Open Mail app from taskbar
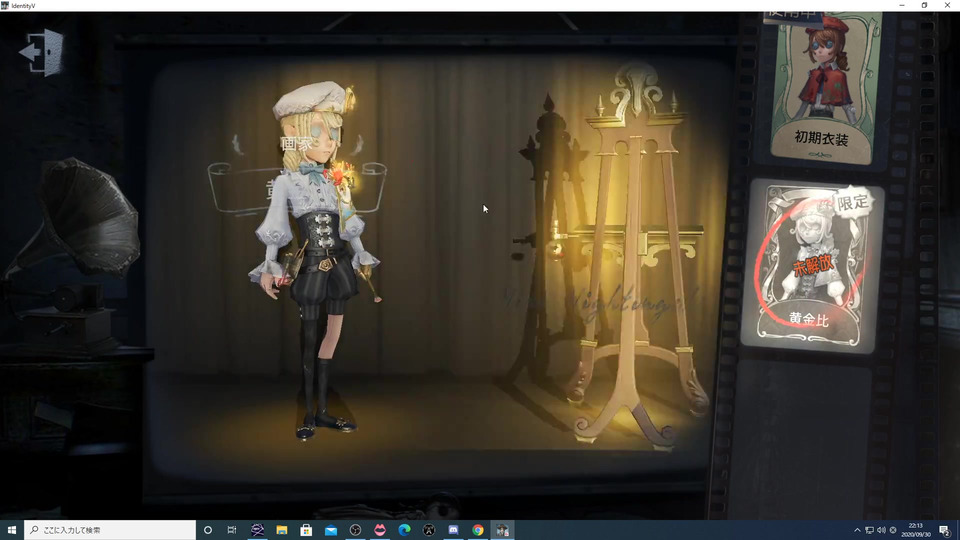The height and width of the screenshot is (540, 960). point(331,530)
